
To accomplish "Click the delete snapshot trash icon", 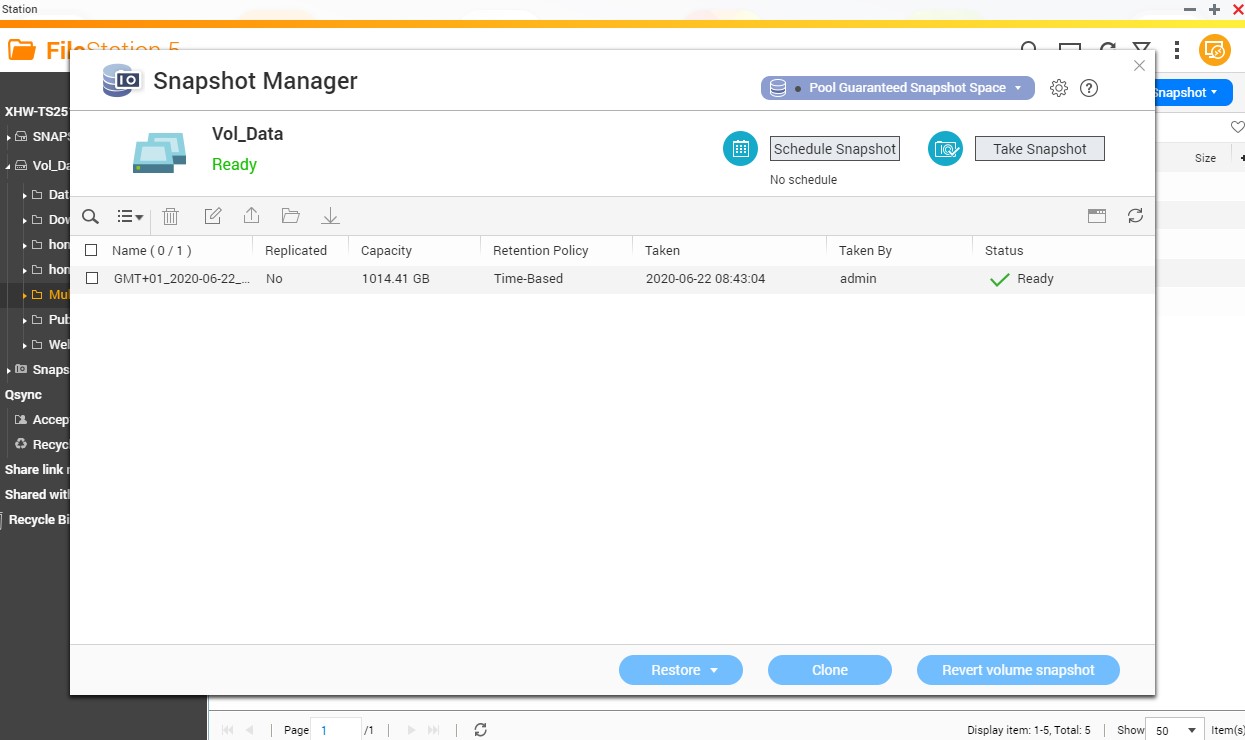I will (x=171, y=216).
